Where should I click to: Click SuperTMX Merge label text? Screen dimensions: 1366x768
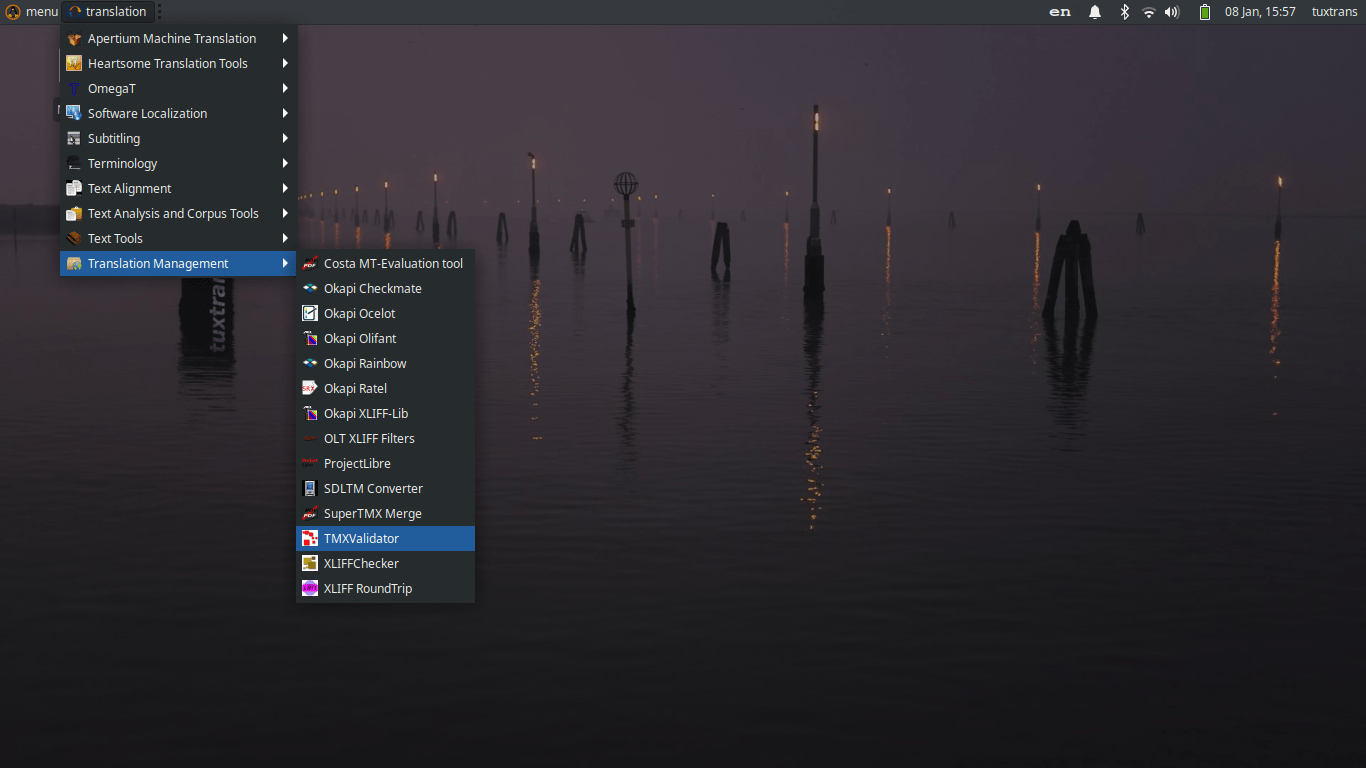coord(373,514)
